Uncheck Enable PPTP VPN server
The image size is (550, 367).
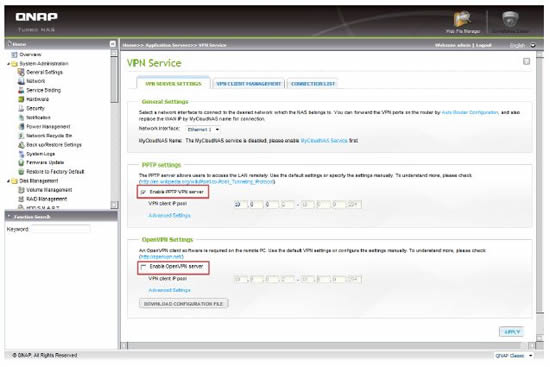coord(143,192)
